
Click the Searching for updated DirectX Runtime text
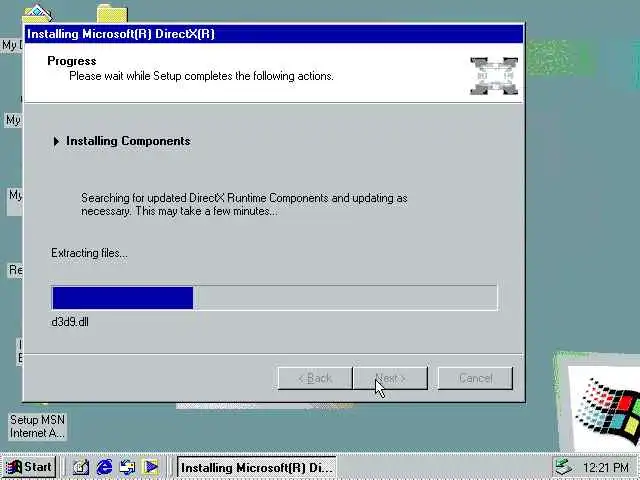(244, 204)
